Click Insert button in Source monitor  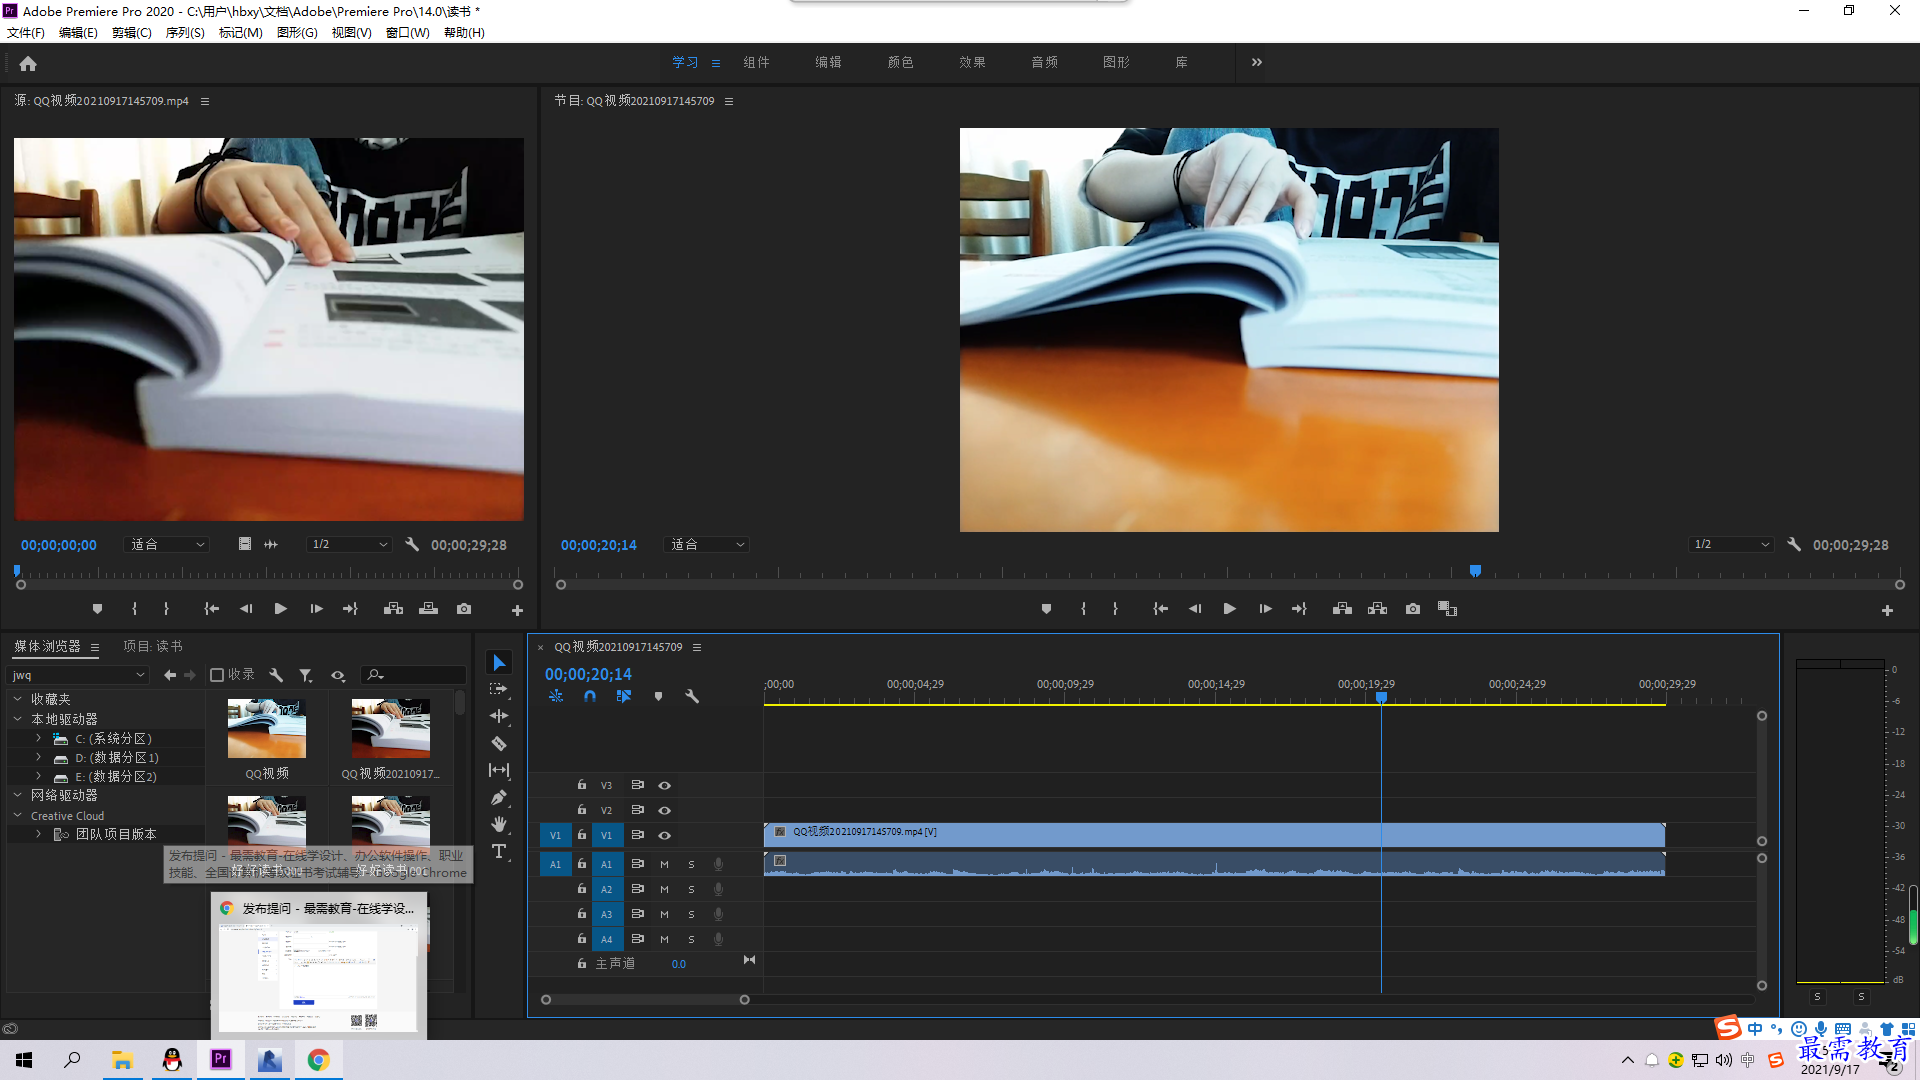[x=394, y=609]
